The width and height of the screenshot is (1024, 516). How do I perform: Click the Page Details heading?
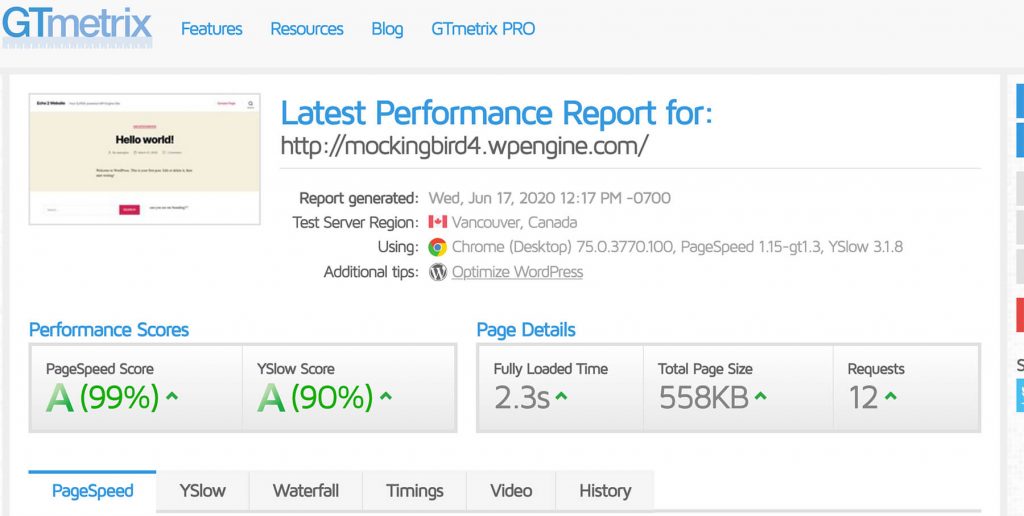click(x=526, y=330)
